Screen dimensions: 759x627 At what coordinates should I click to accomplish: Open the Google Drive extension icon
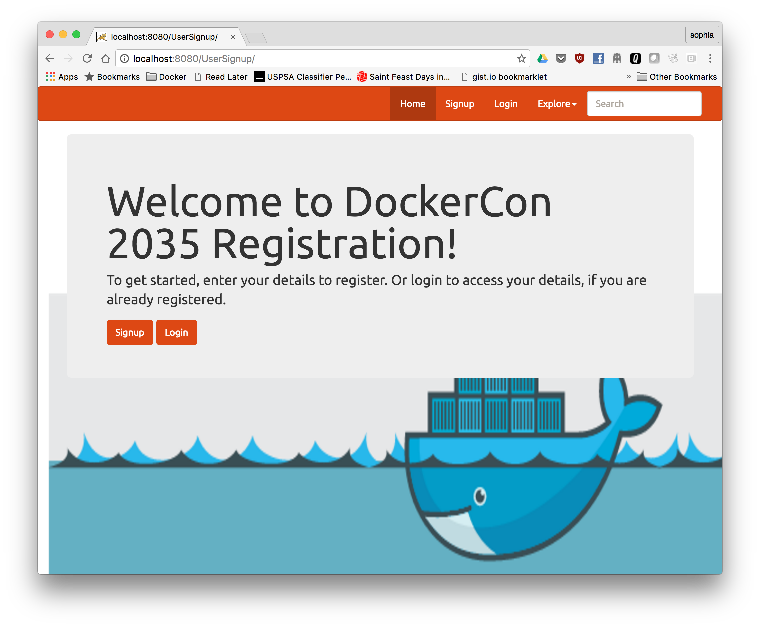pos(542,59)
